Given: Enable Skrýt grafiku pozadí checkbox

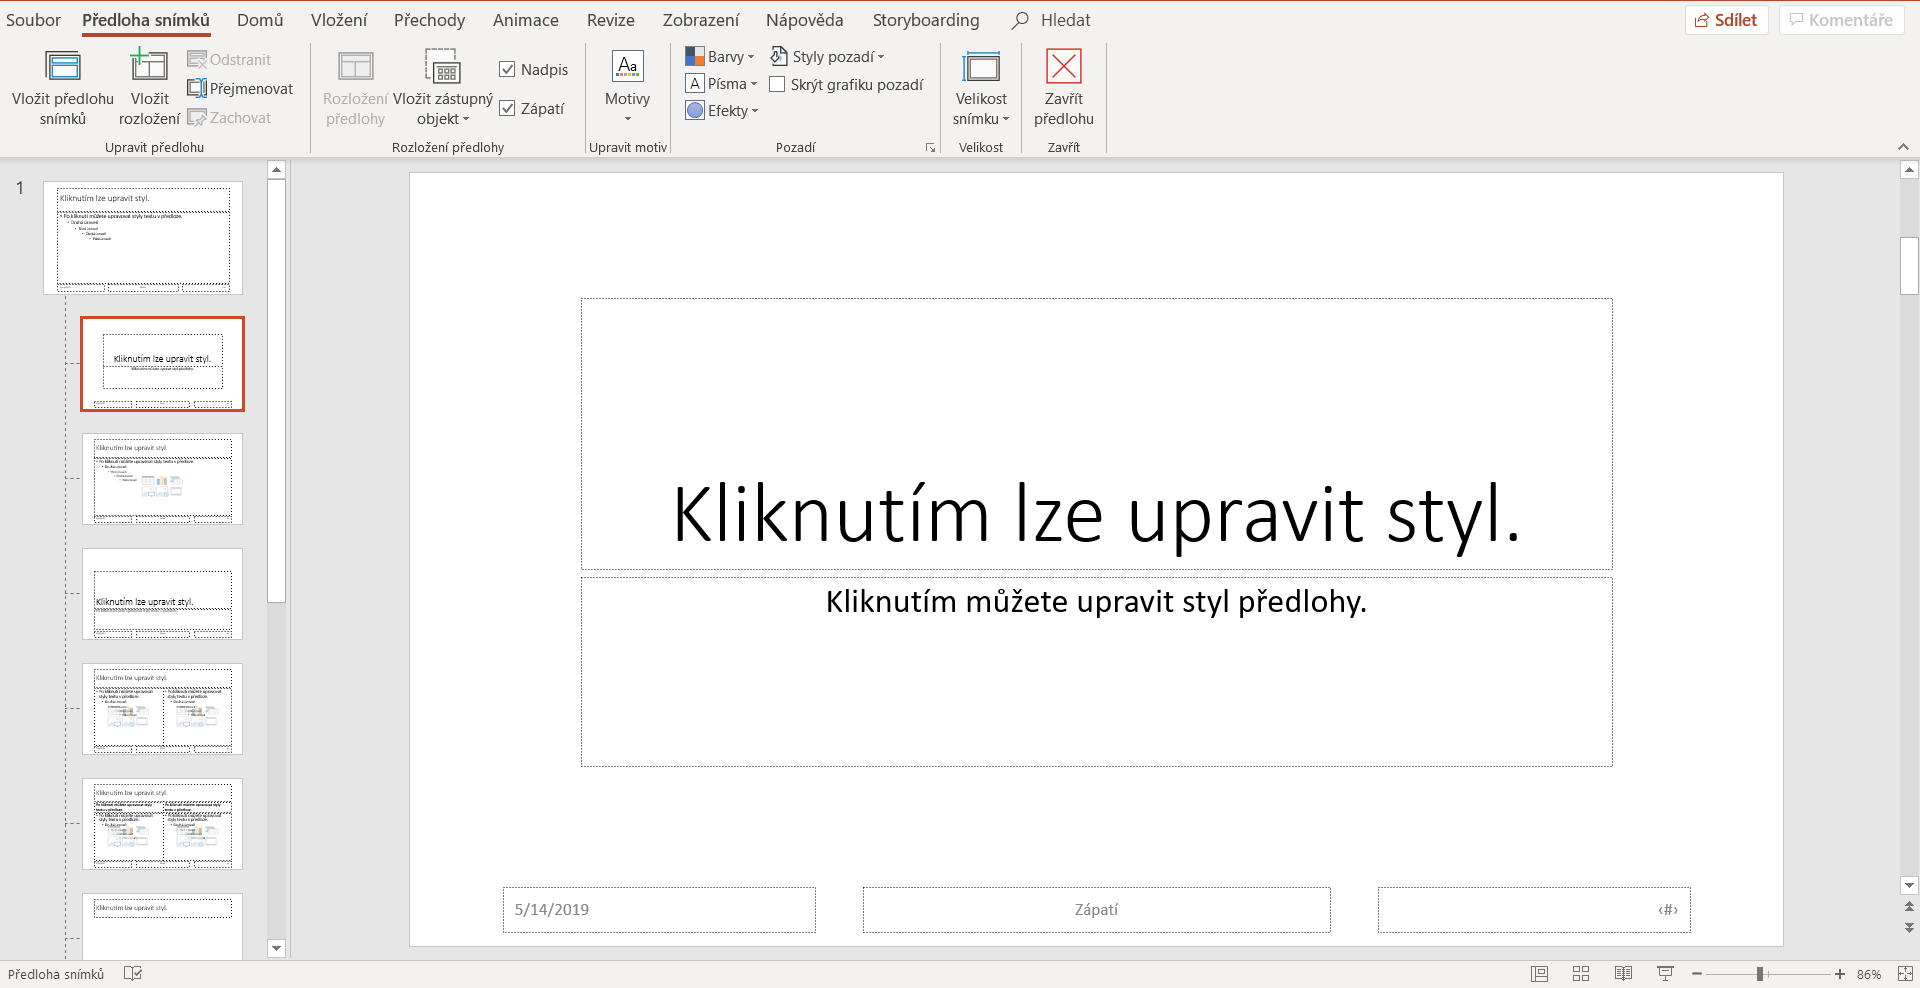Looking at the screenshot, I should [x=777, y=85].
